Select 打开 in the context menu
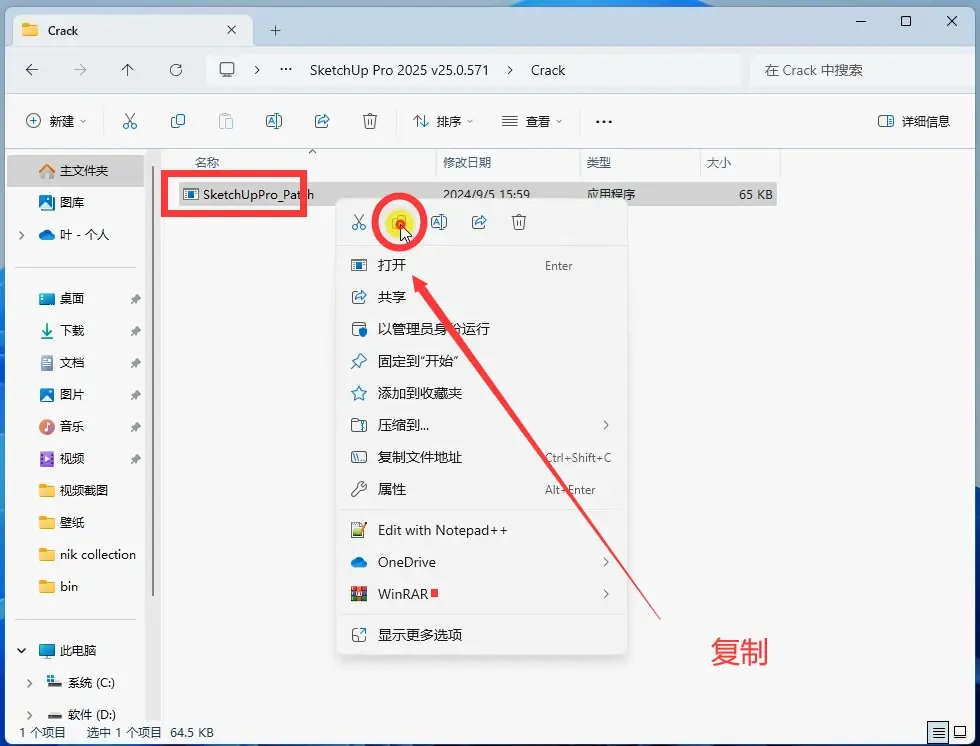The height and width of the screenshot is (746, 980). click(x=481, y=266)
